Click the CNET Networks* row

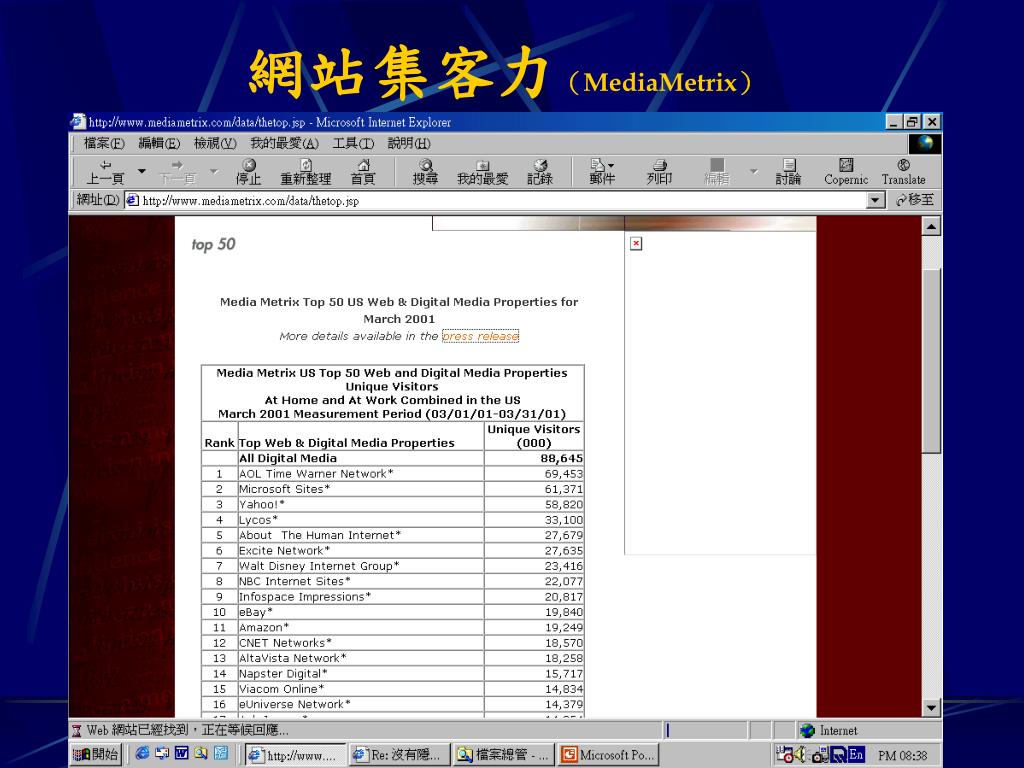click(x=392, y=643)
